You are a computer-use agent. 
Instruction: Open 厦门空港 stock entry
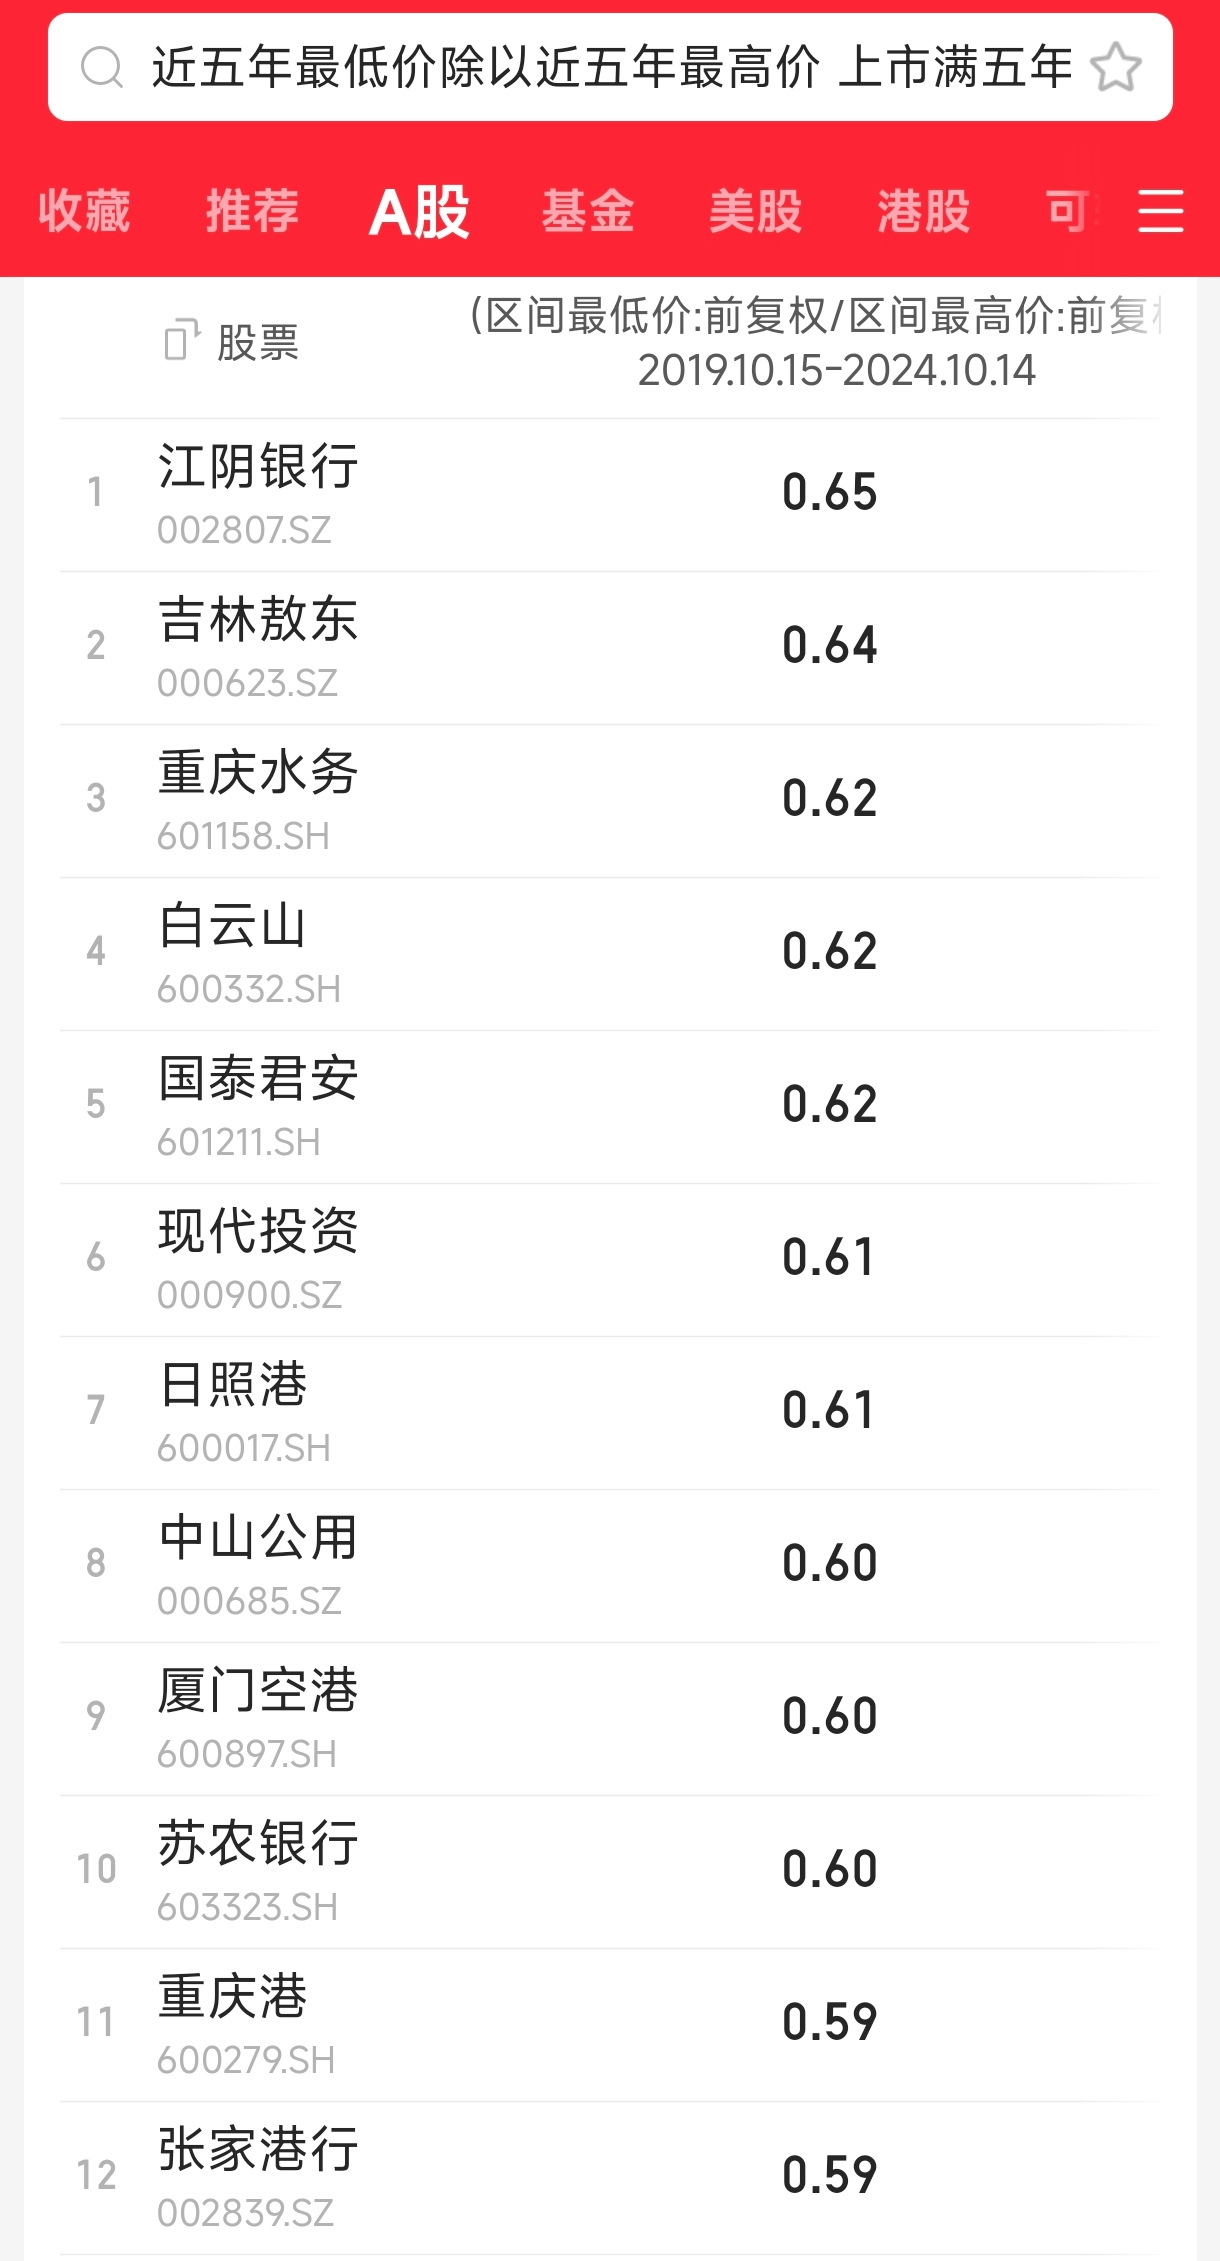(x=258, y=1716)
